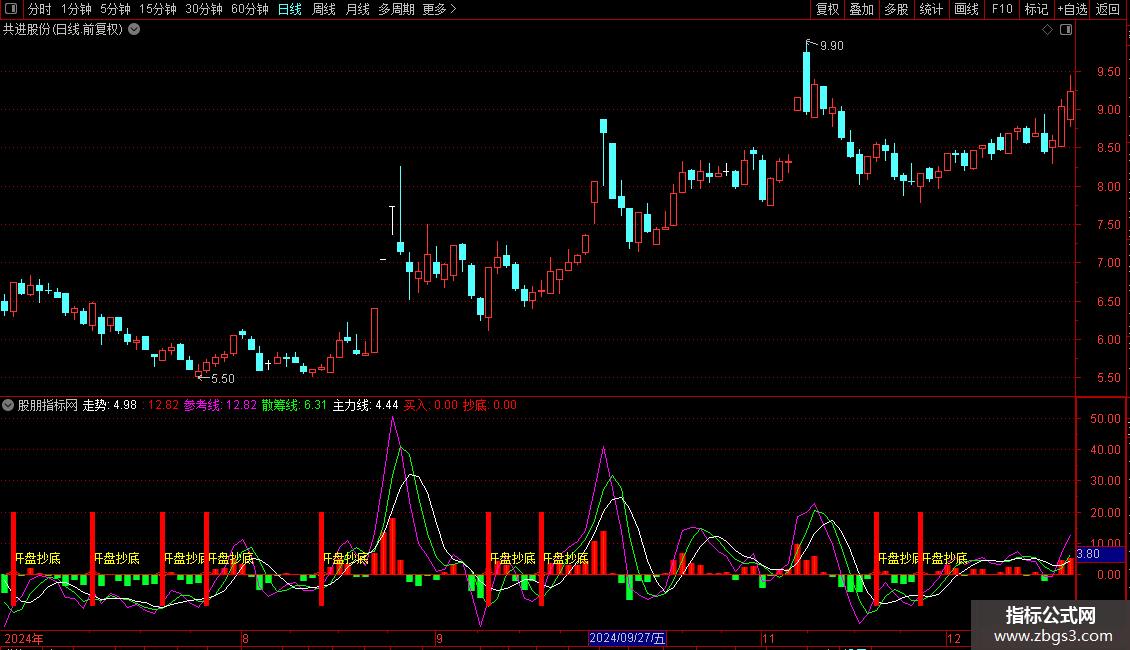The width and height of the screenshot is (1130, 650).
Task: Click the diamond icon on main chart
Action: tap(1047, 29)
